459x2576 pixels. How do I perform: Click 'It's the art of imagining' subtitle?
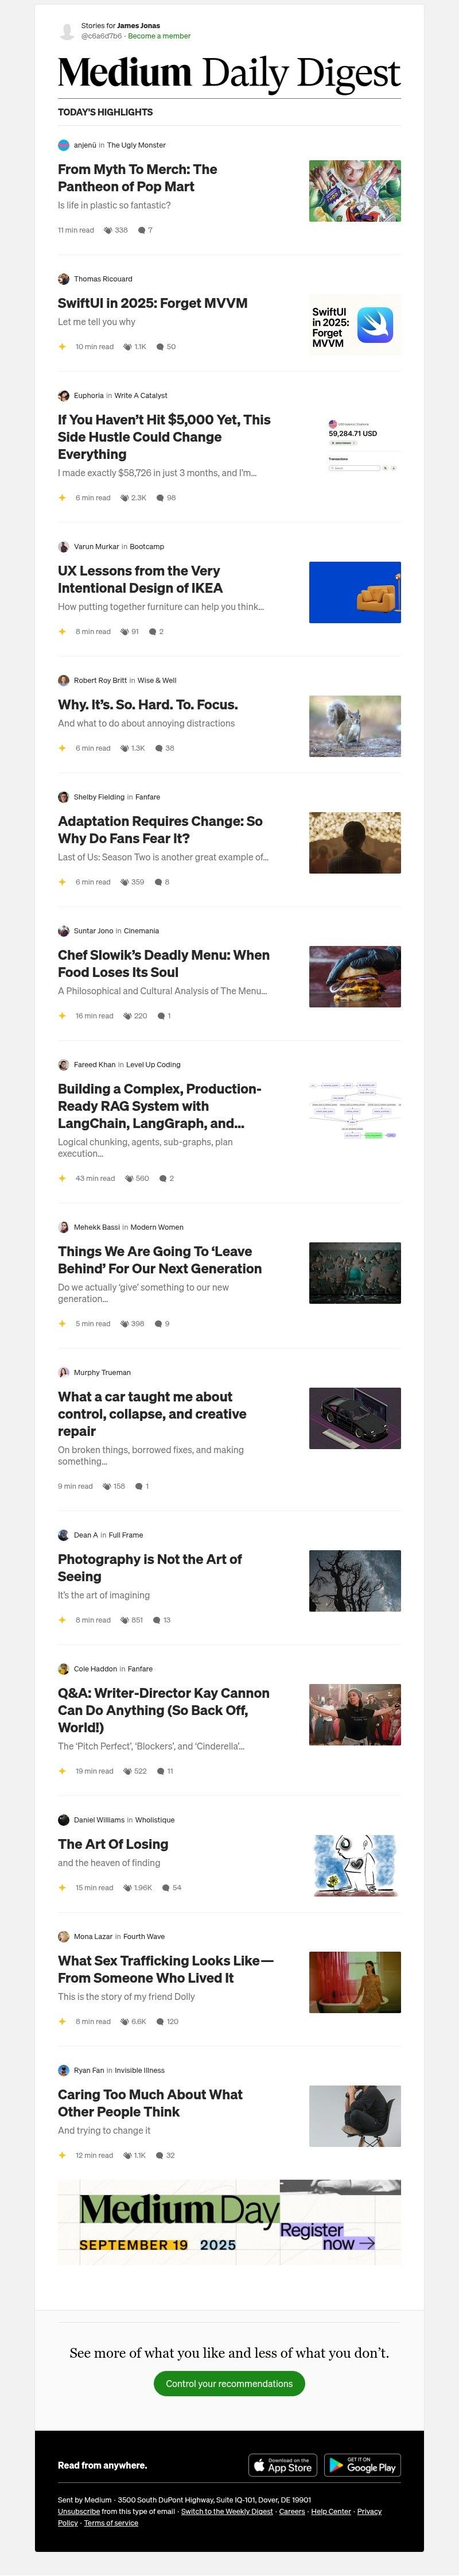[104, 1596]
